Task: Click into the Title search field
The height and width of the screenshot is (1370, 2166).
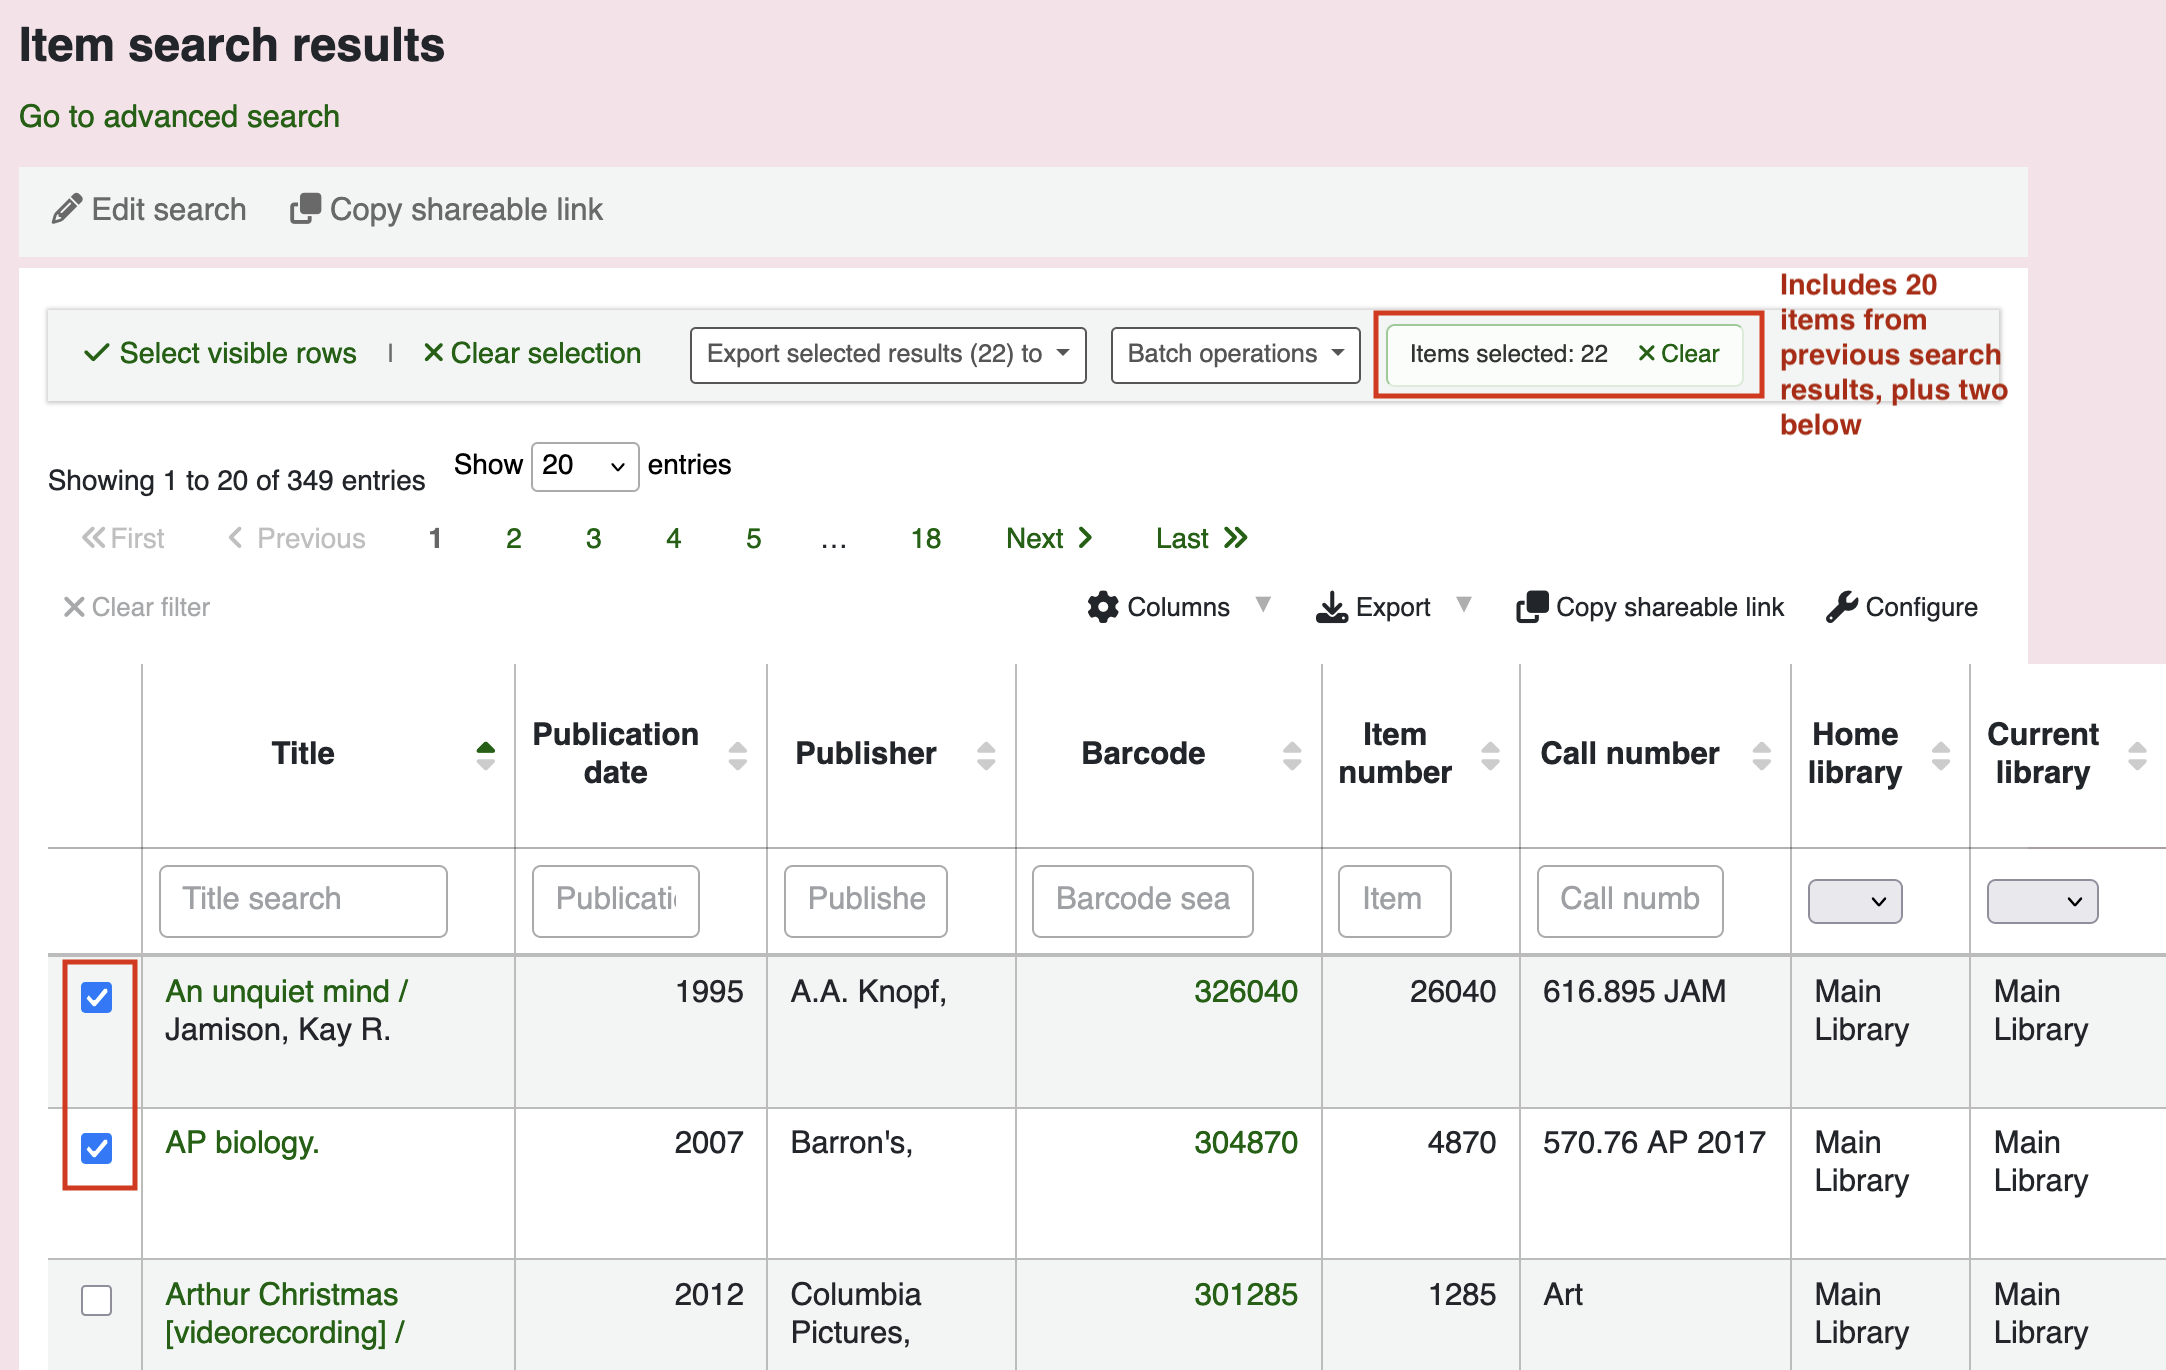Action: click(302, 900)
